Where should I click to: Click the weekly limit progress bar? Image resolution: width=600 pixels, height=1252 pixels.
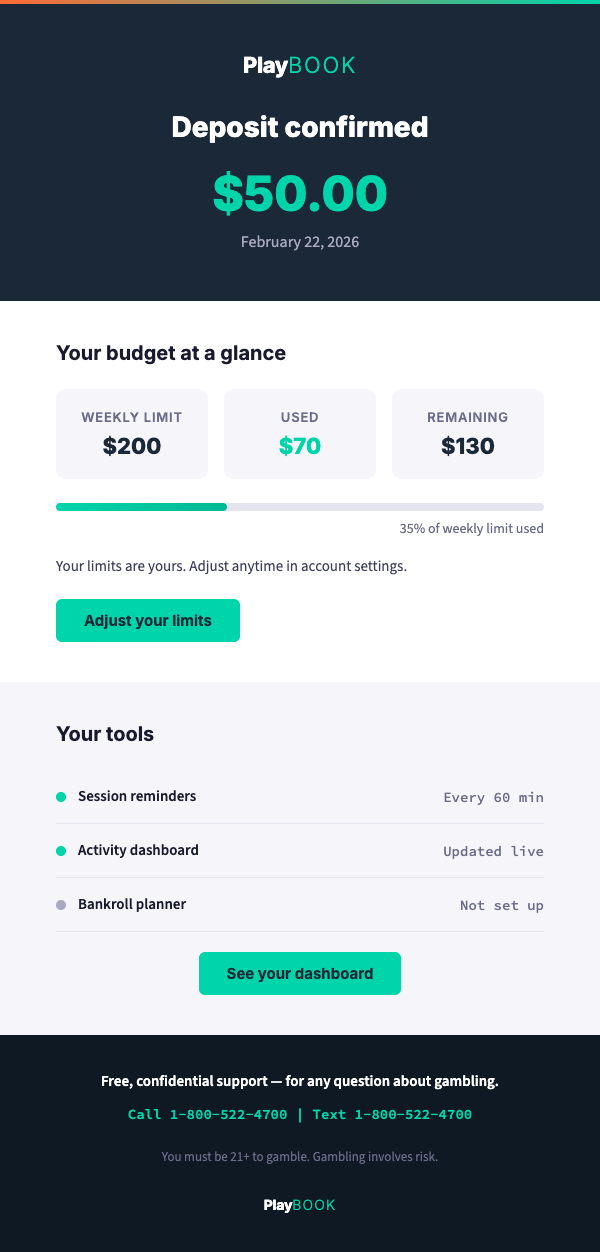tap(300, 507)
